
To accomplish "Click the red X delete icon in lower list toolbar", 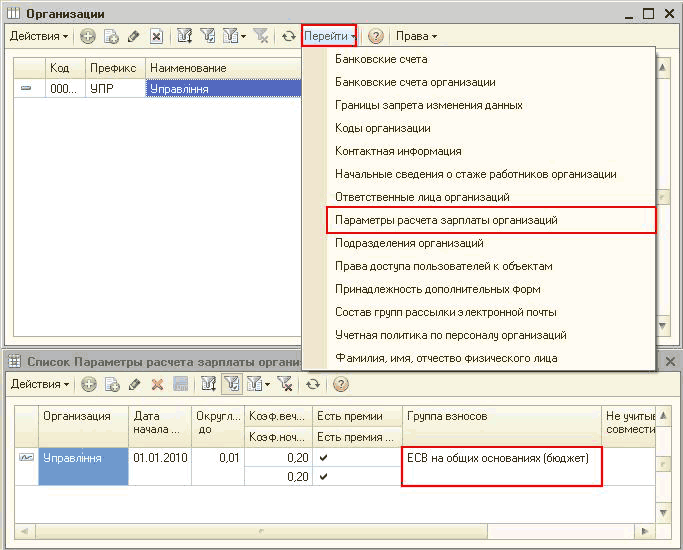I will 157,384.
